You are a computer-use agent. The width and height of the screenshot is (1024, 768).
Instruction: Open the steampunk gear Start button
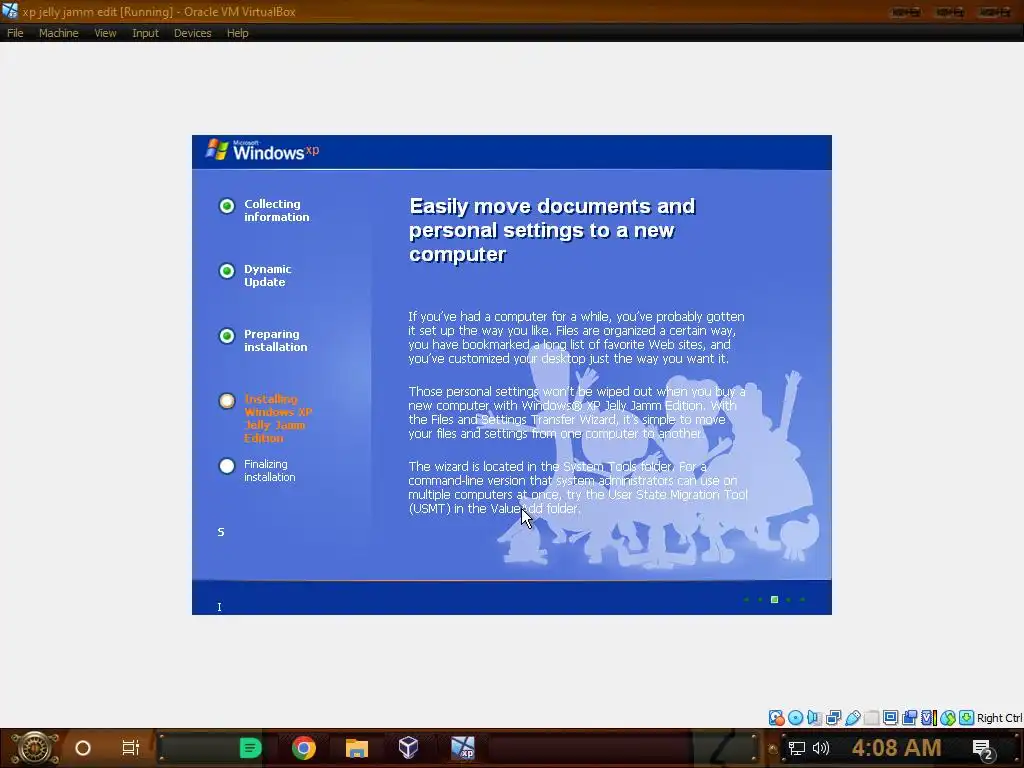pyautogui.click(x=34, y=748)
